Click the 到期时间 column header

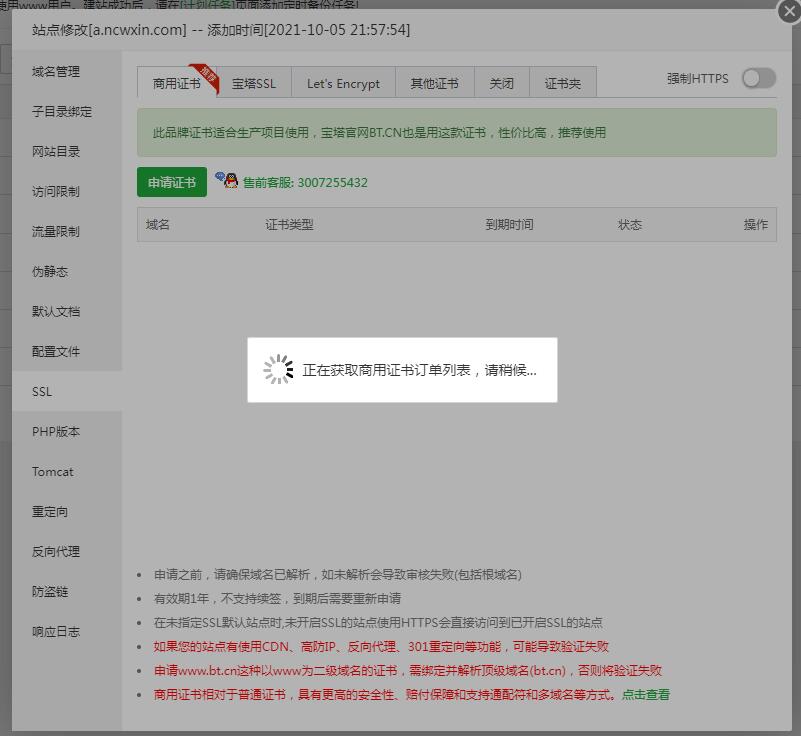pyautogui.click(x=509, y=225)
